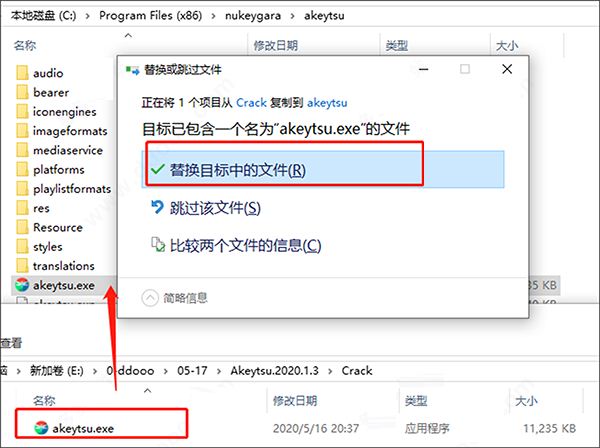Expand chevron after 新加卷 (E:) in path
The width and height of the screenshot is (600, 448).
click(x=95, y=371)
